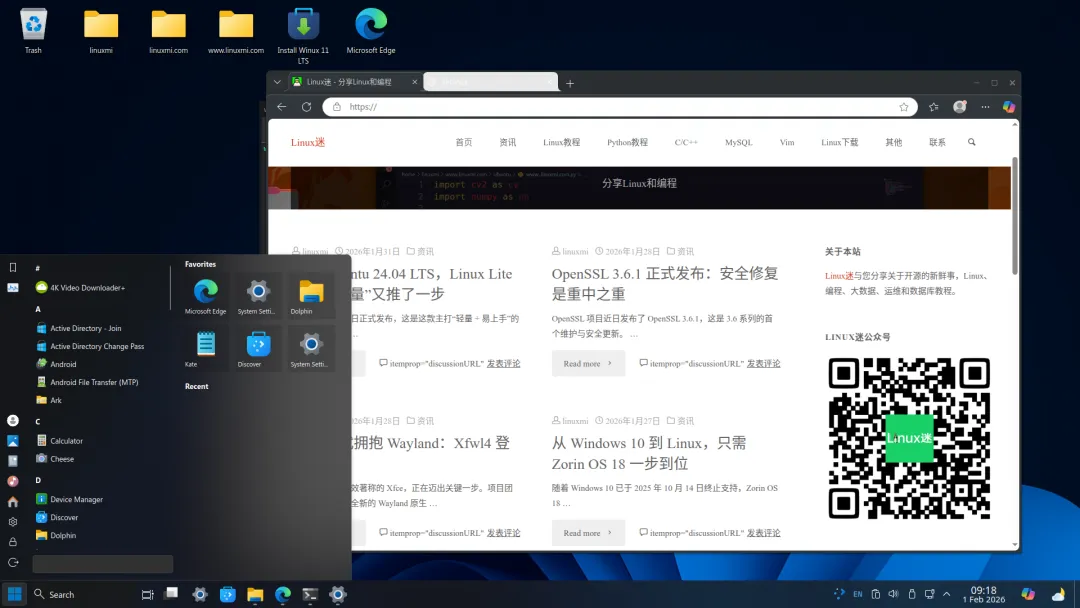Expand the Edge tab search dropdown
Image resolution: width=1080 pixels, height=608 pixels.
(277, 82)
